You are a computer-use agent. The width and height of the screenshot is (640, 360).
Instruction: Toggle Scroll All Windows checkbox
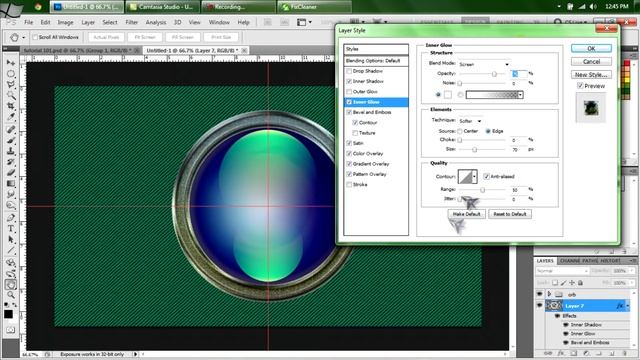[x=35, y=37]
